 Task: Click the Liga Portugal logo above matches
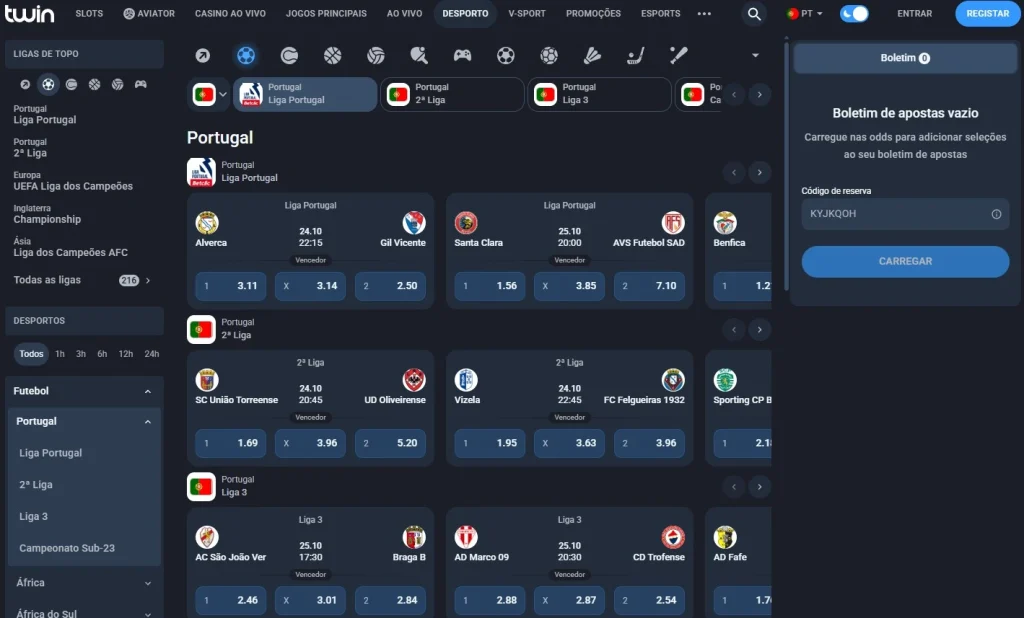[x=201, y=172]
